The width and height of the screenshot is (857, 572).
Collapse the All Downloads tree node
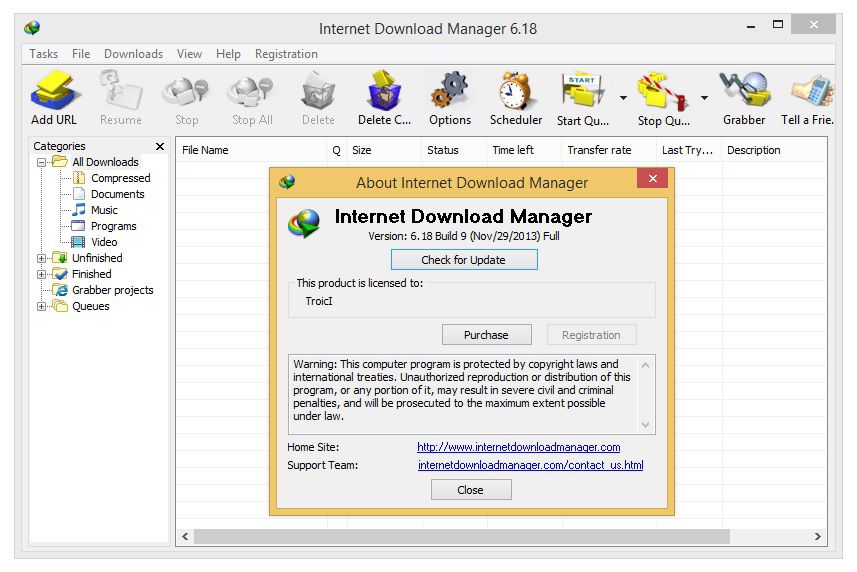(x=41, y=162)
